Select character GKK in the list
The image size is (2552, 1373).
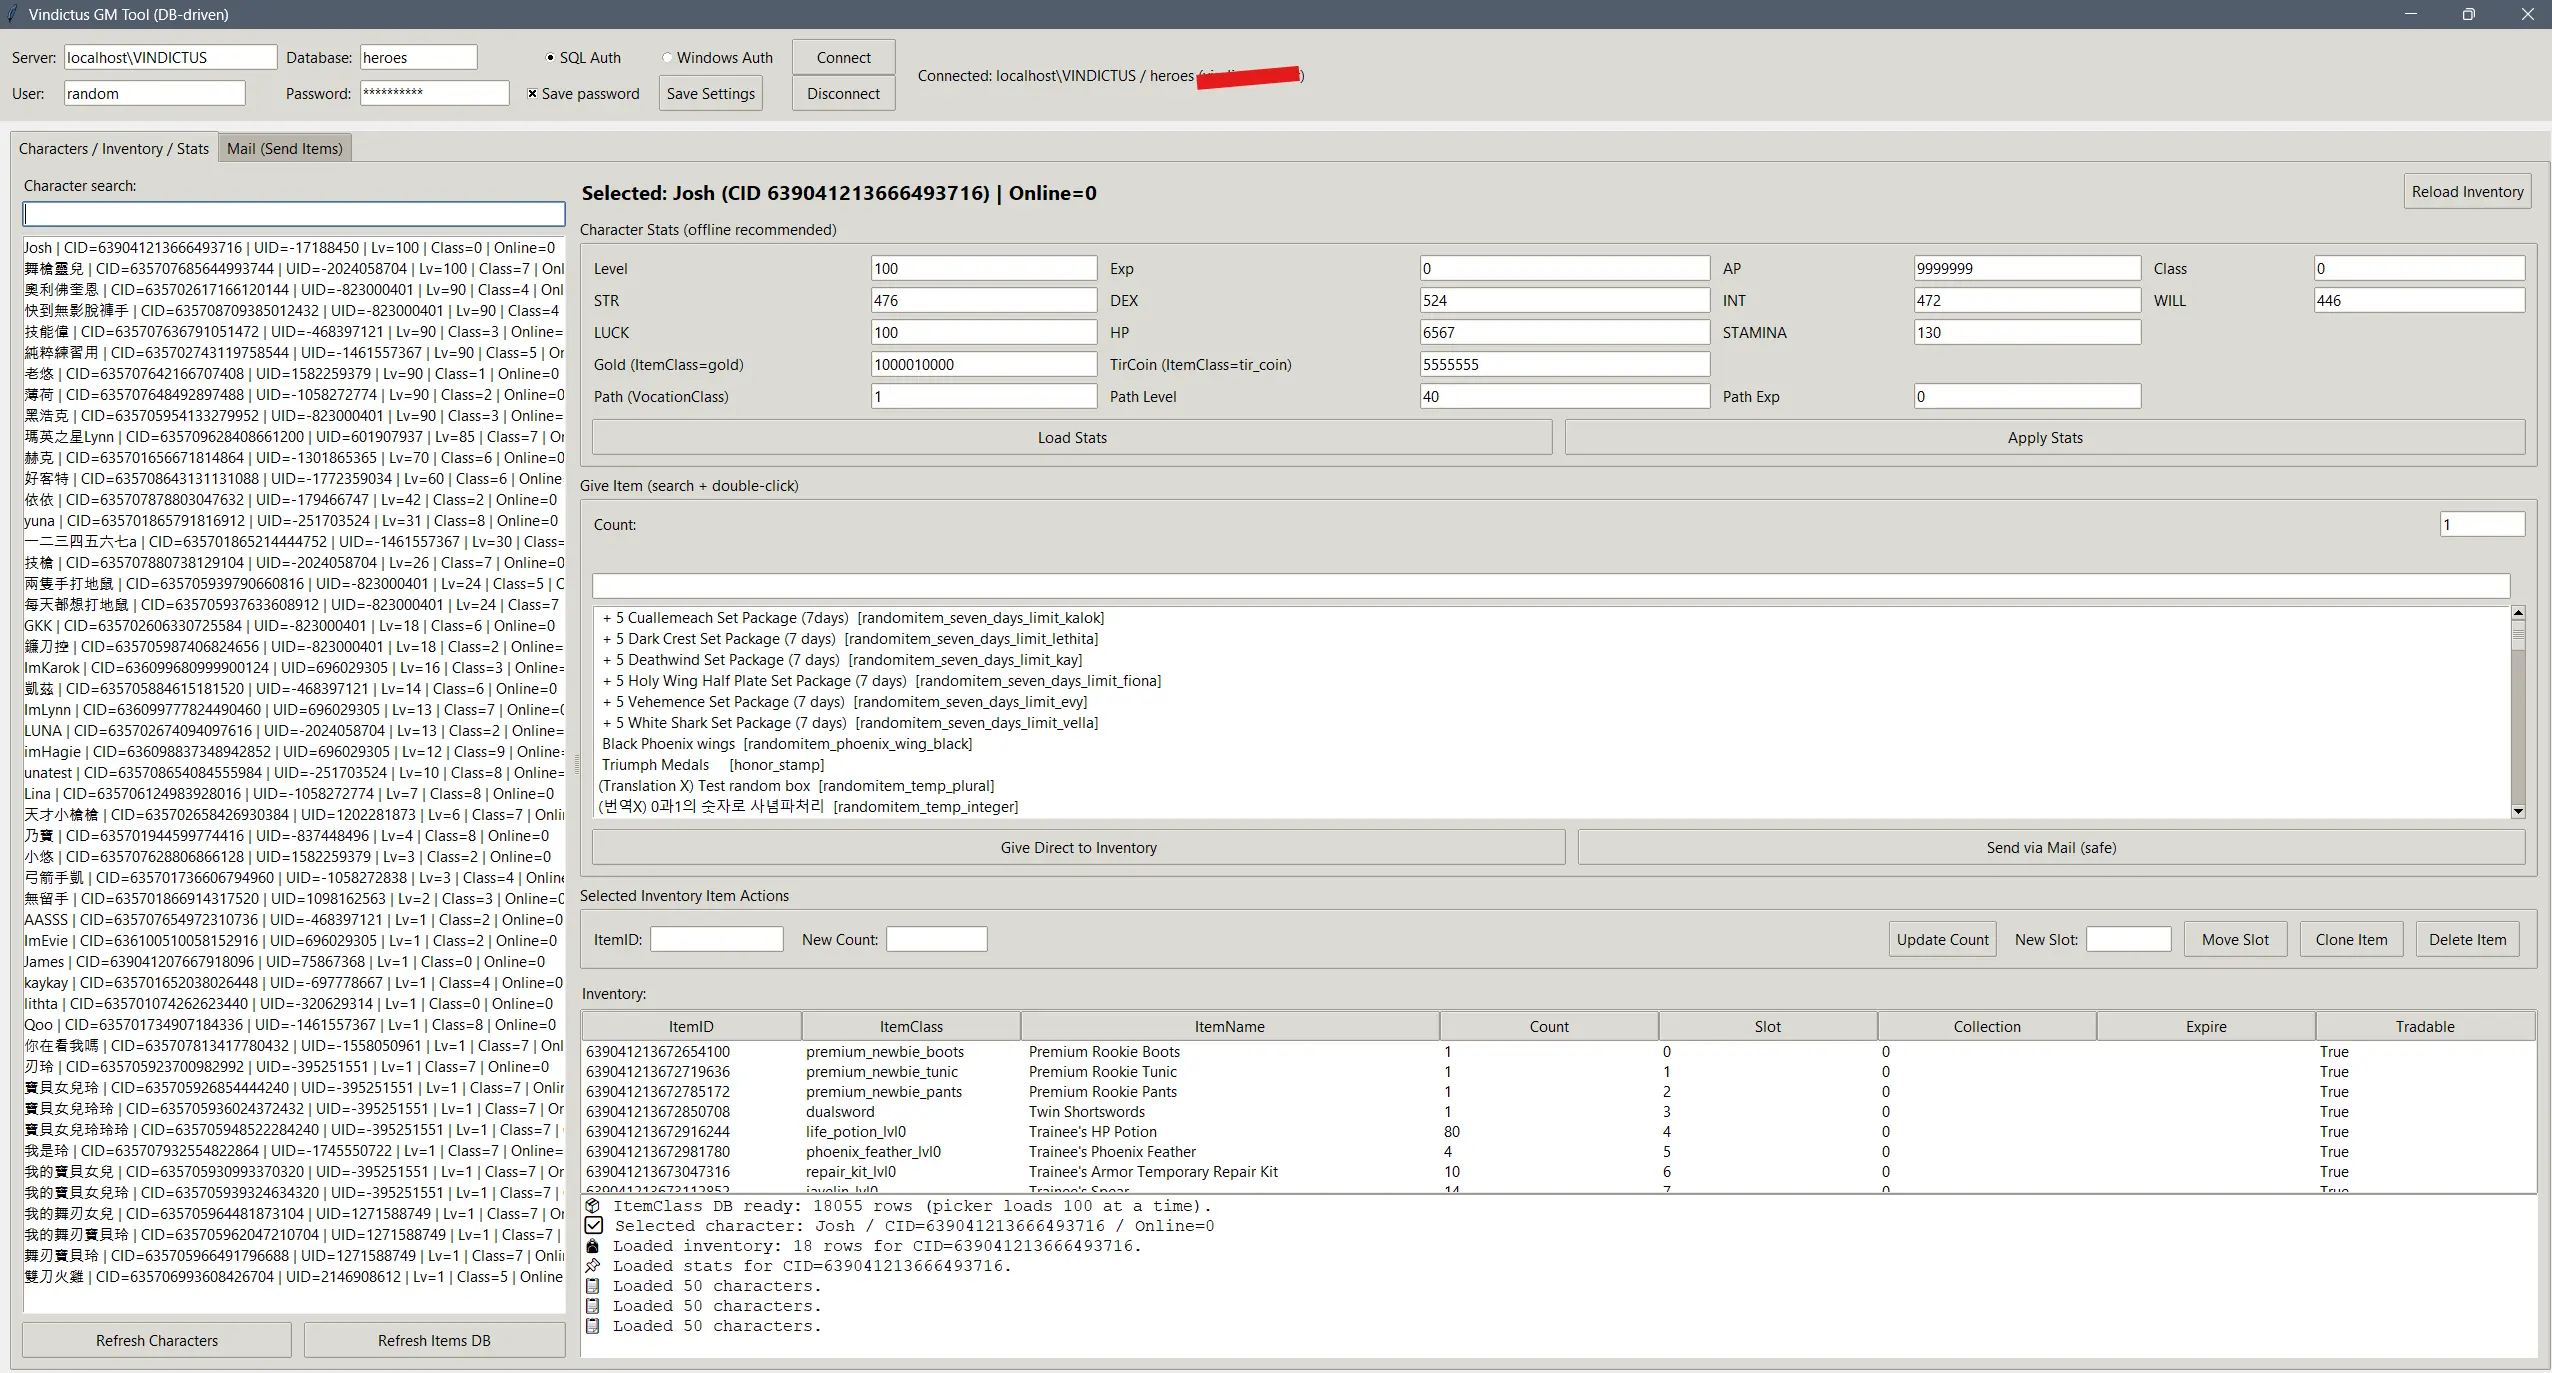[x=294, y=626]
